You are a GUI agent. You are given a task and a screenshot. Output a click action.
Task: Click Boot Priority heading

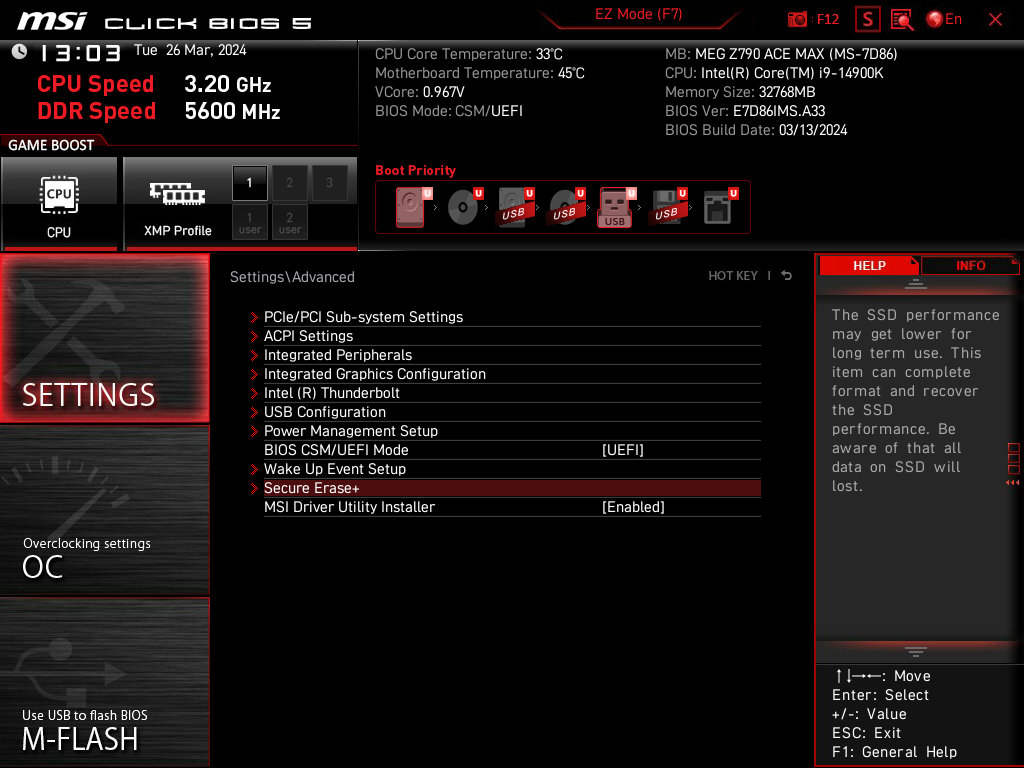(x=415, y=170)
